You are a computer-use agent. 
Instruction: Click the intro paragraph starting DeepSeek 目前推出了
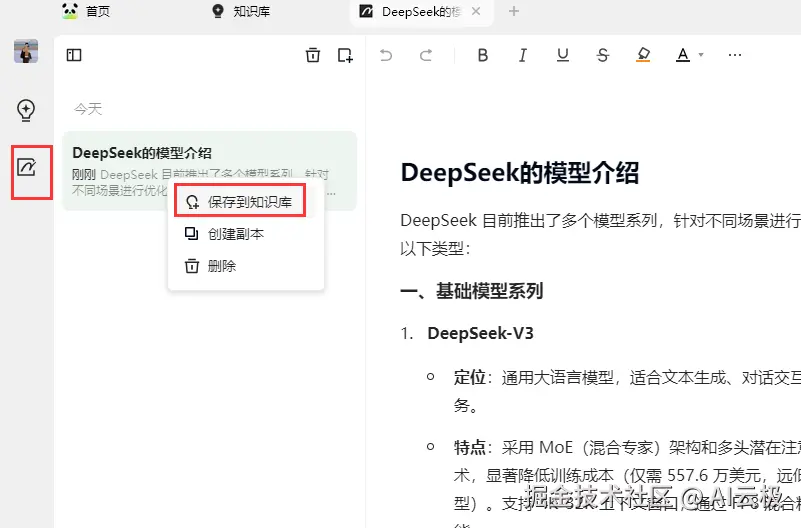pos(600,234)
